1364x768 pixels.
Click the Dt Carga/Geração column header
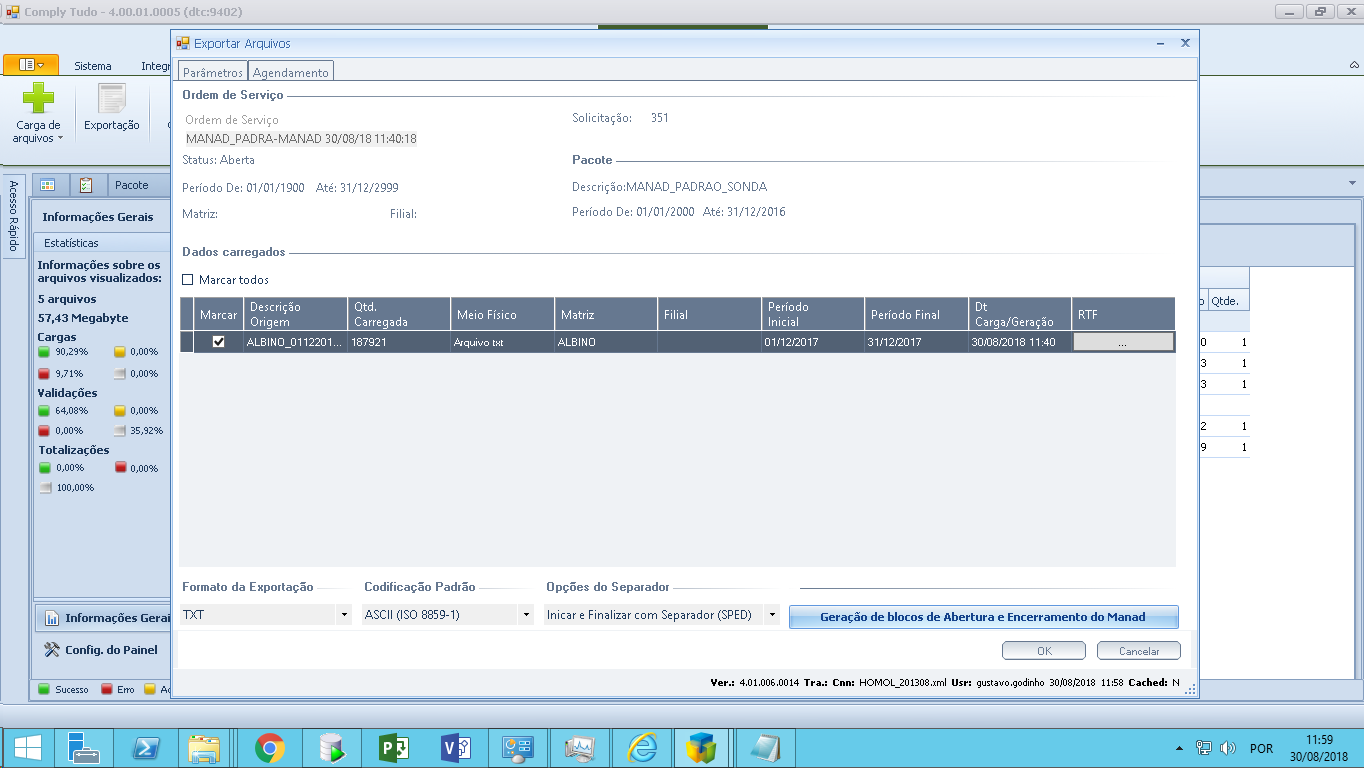[1019, 314]
